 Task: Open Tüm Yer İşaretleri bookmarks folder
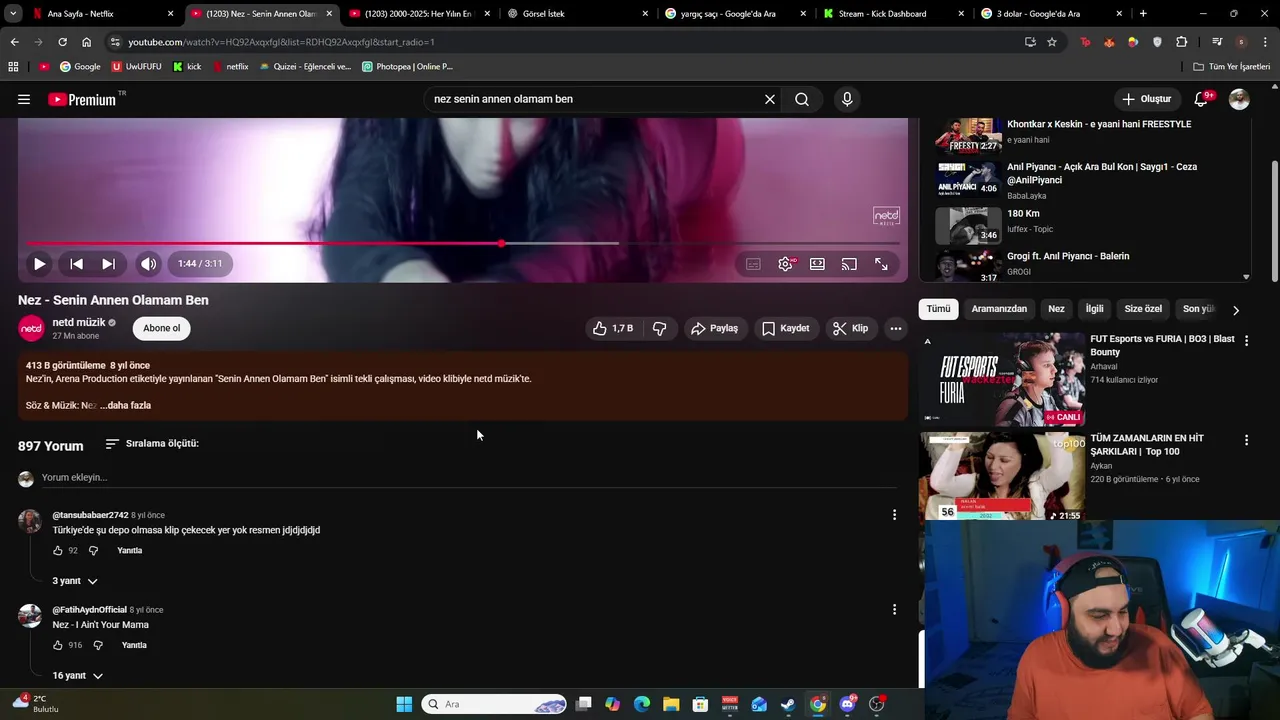click(x=1232, y=67)
